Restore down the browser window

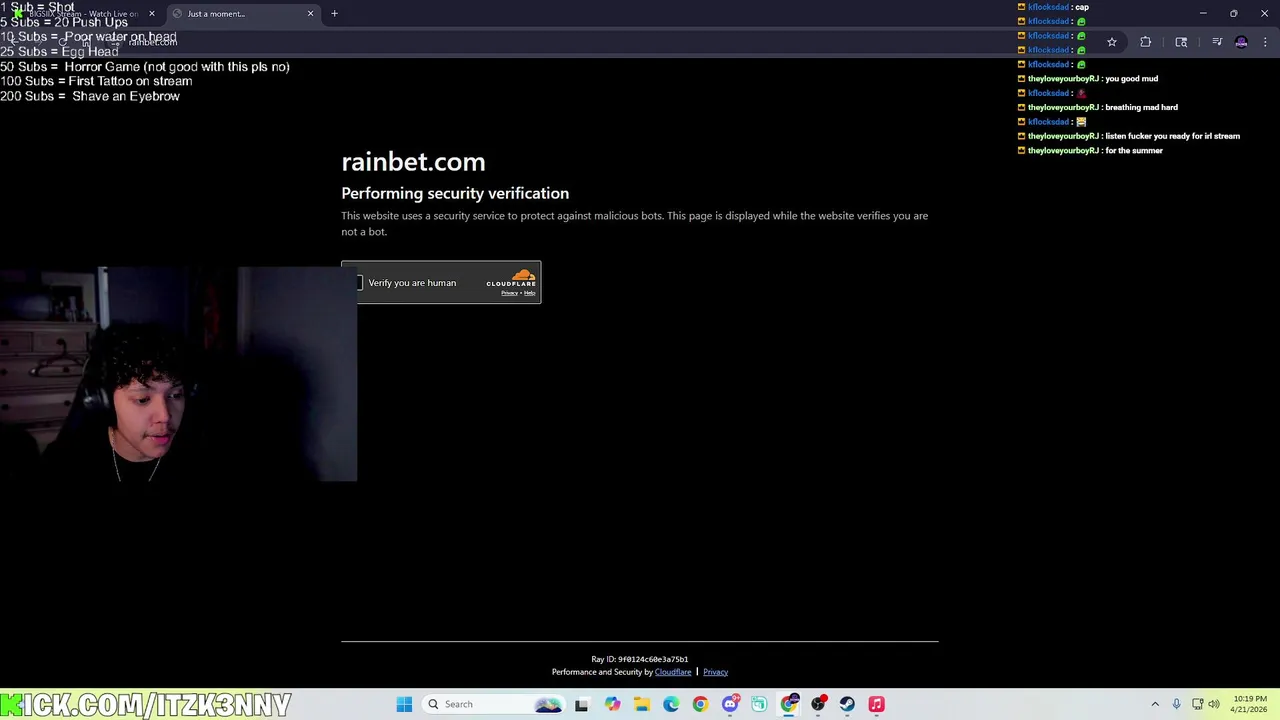pyautogui.click(x=1233, y=14)
